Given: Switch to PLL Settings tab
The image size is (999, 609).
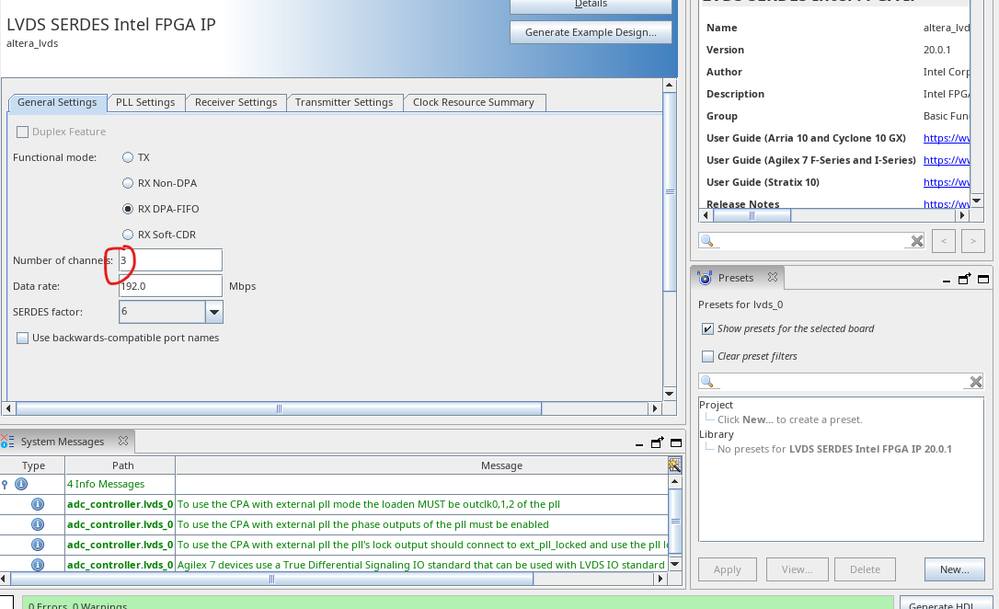Looking at the screenshot, I should (145, 103).
